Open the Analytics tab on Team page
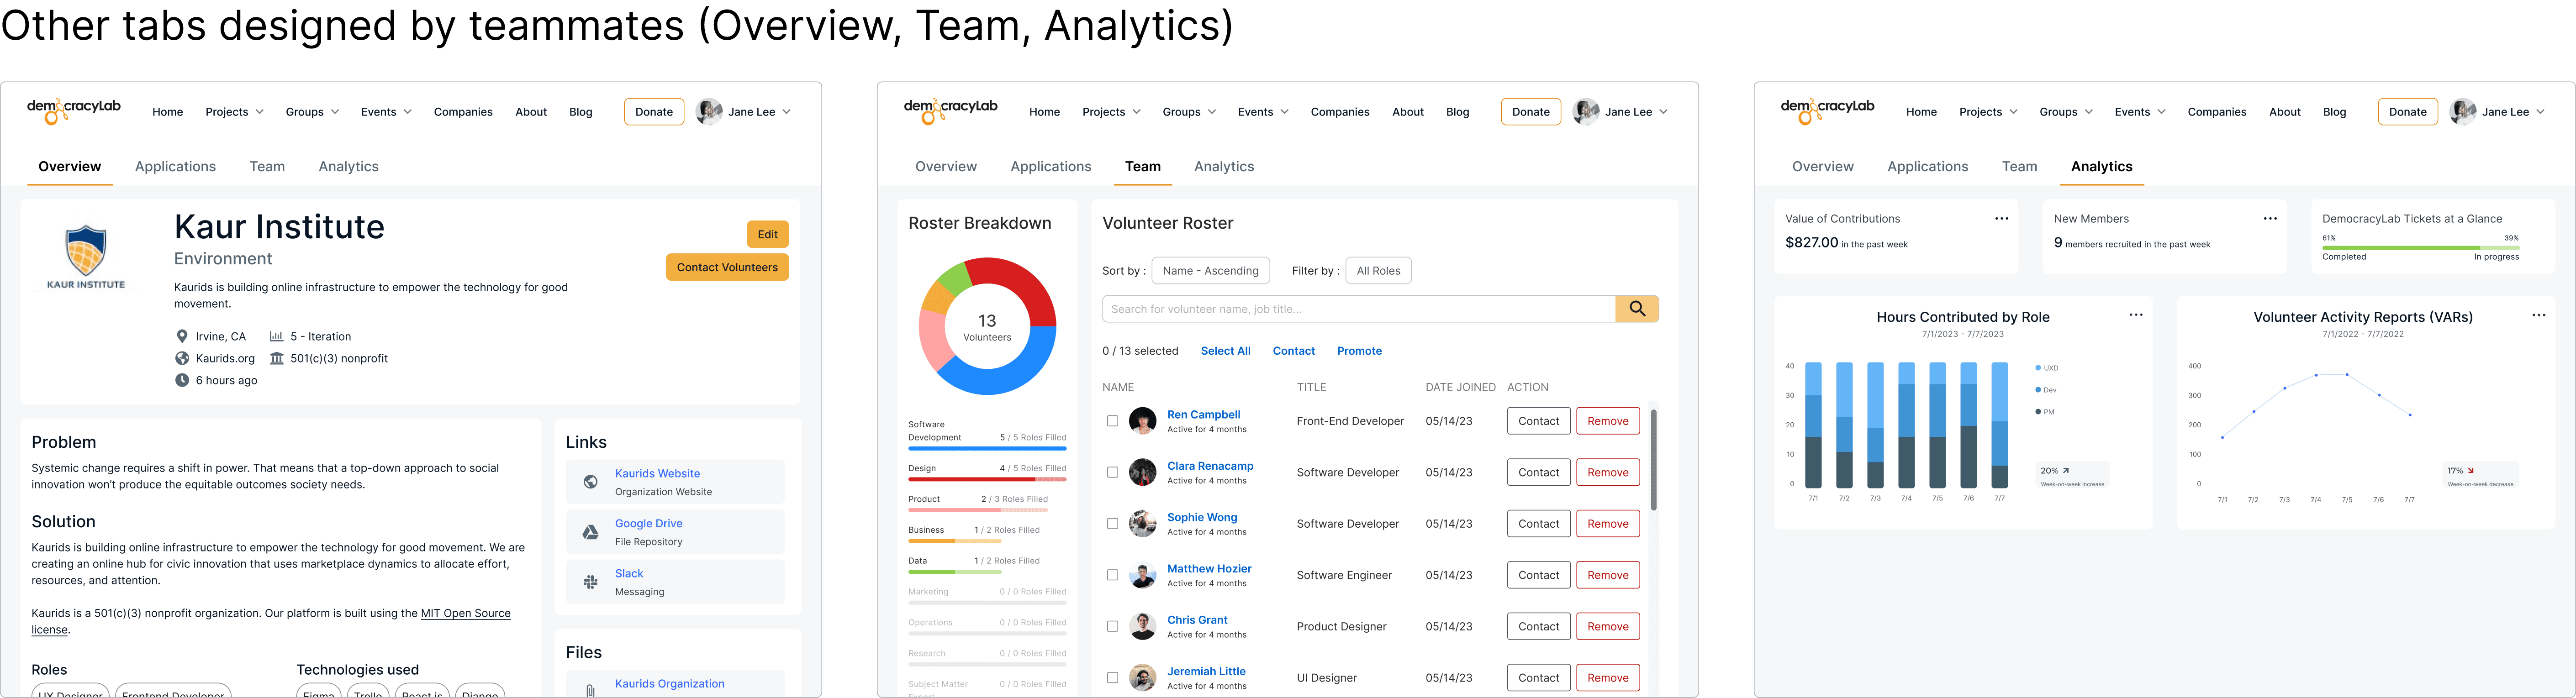Screen dimensions: 2576x698 [1223, 167]
